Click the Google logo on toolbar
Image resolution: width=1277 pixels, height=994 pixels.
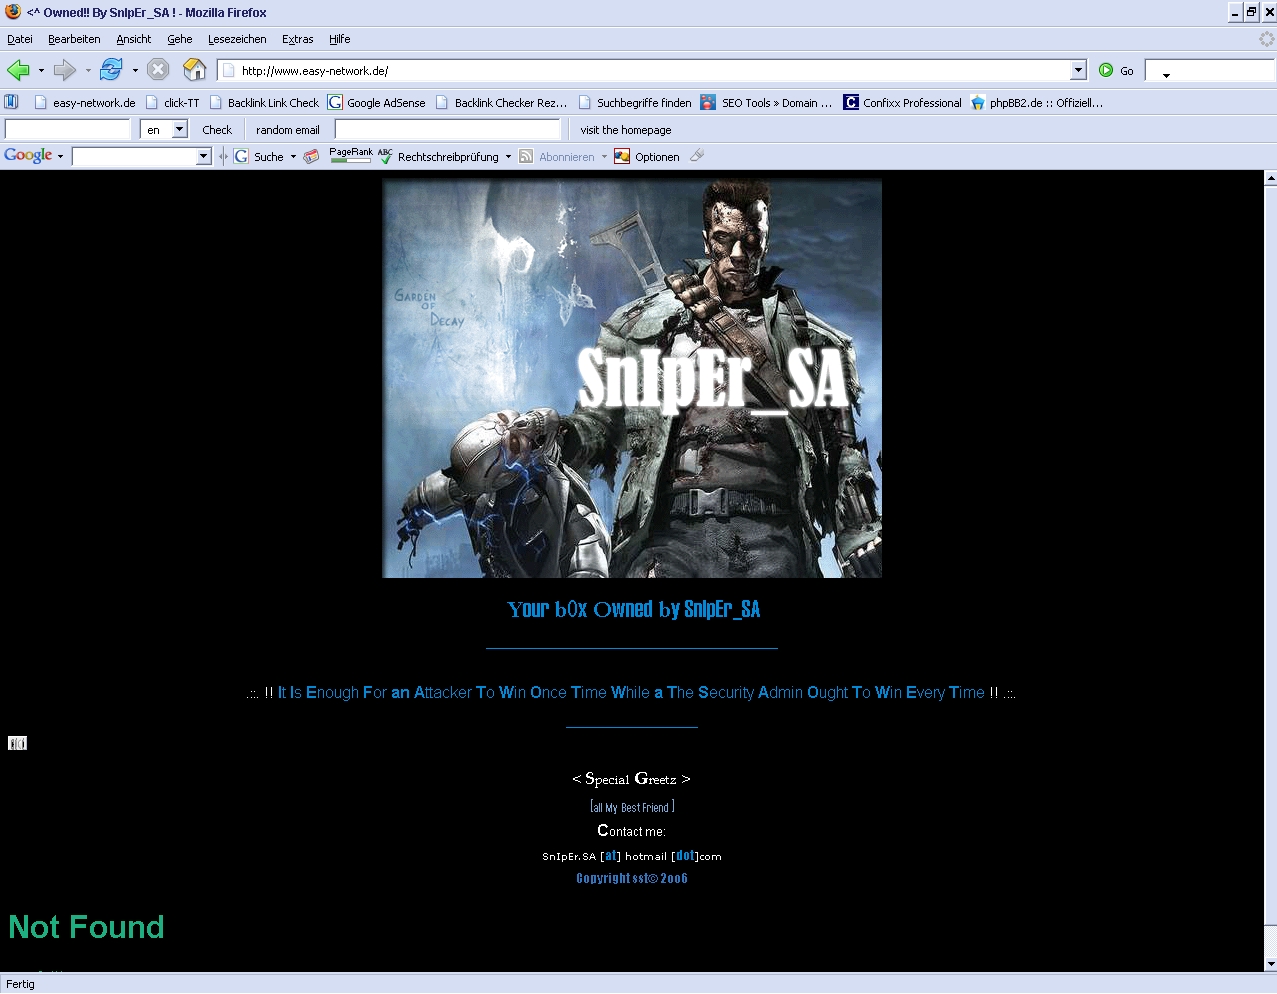coord(28,155)
